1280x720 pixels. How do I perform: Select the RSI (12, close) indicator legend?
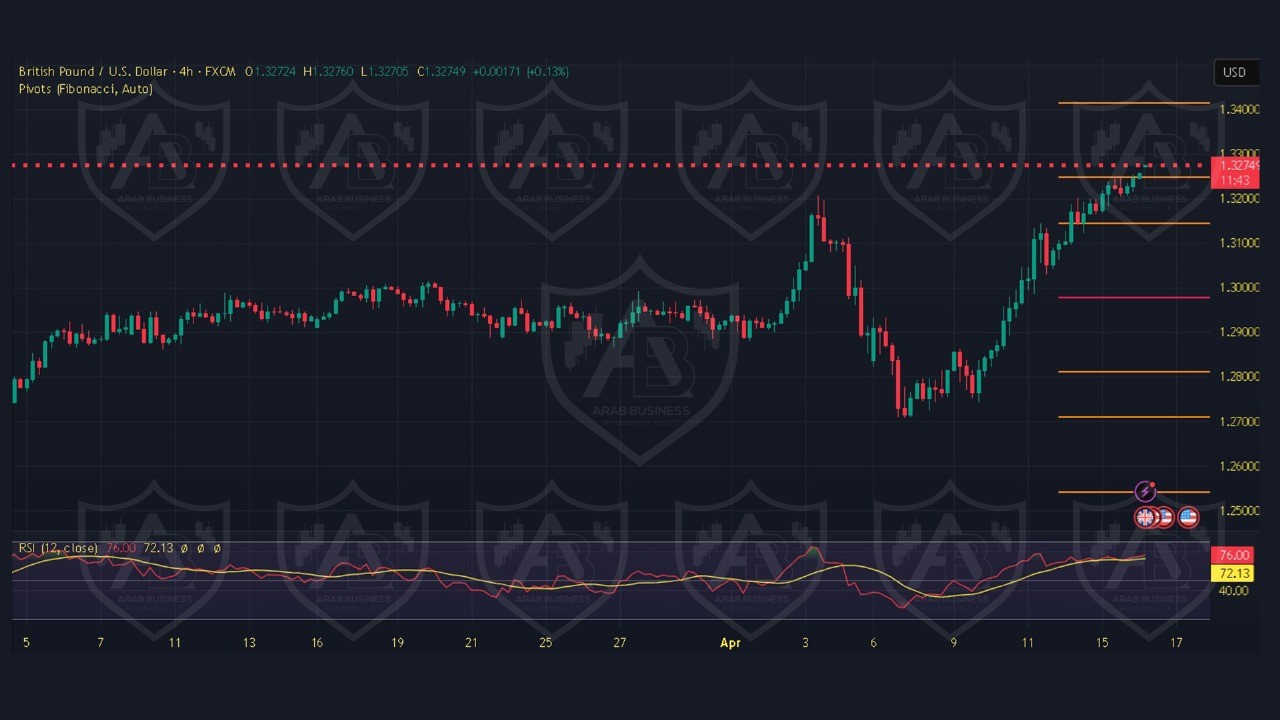tap(58, 548)
